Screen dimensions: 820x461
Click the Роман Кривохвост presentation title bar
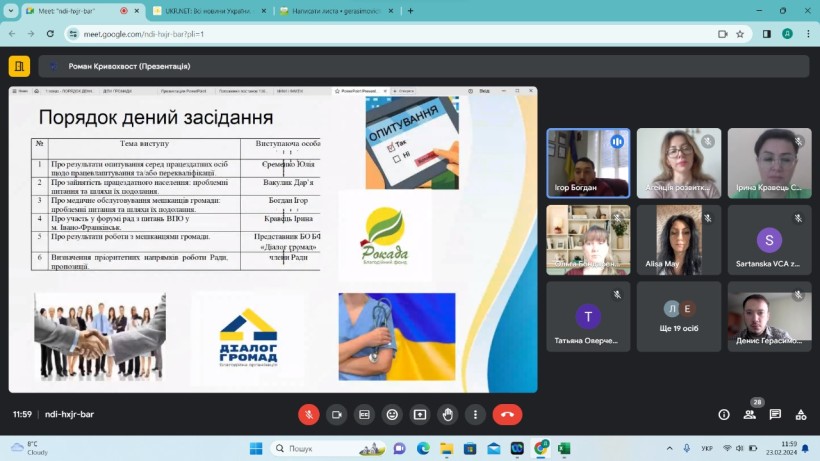(424, 66)
